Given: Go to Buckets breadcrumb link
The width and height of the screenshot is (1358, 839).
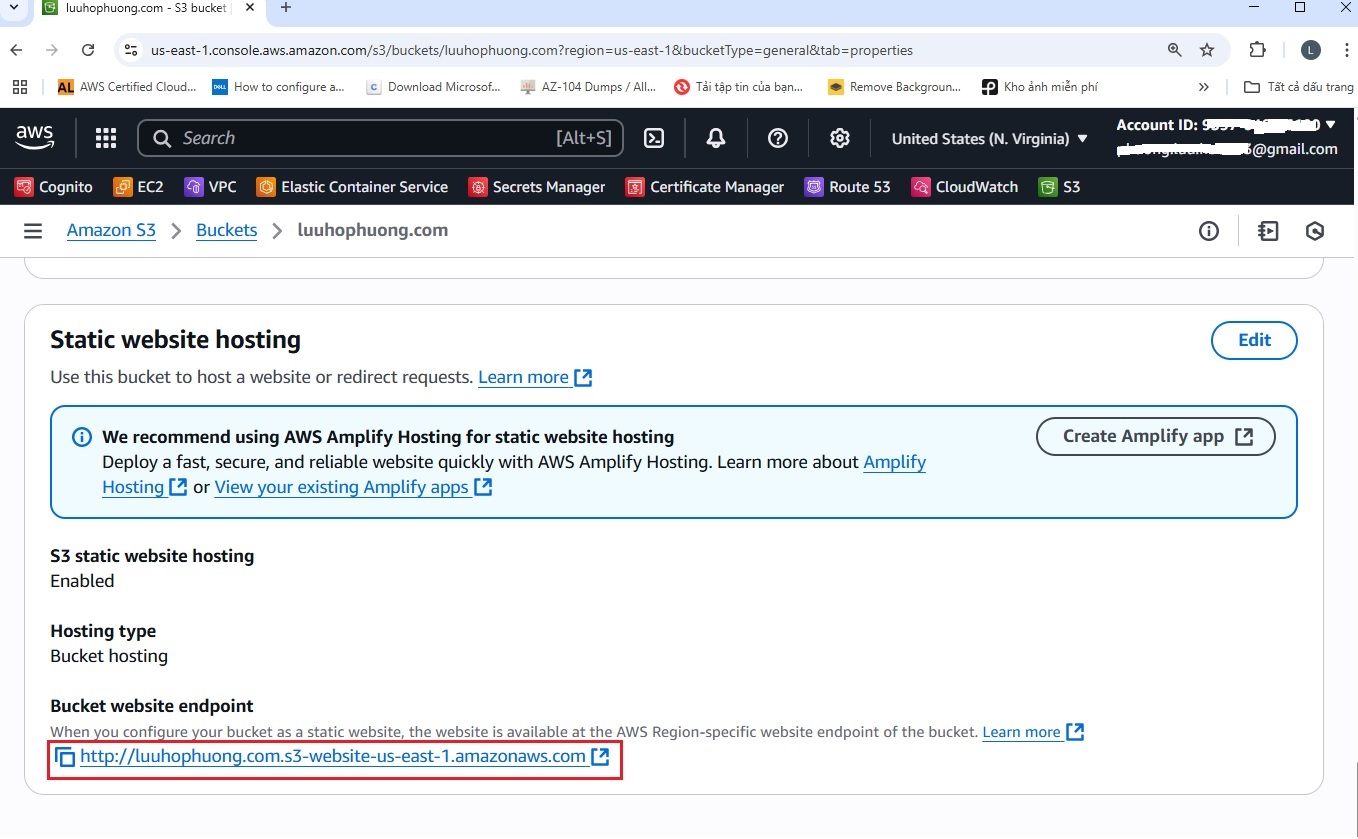Looking at the screenshot, I should coord(226,230).
